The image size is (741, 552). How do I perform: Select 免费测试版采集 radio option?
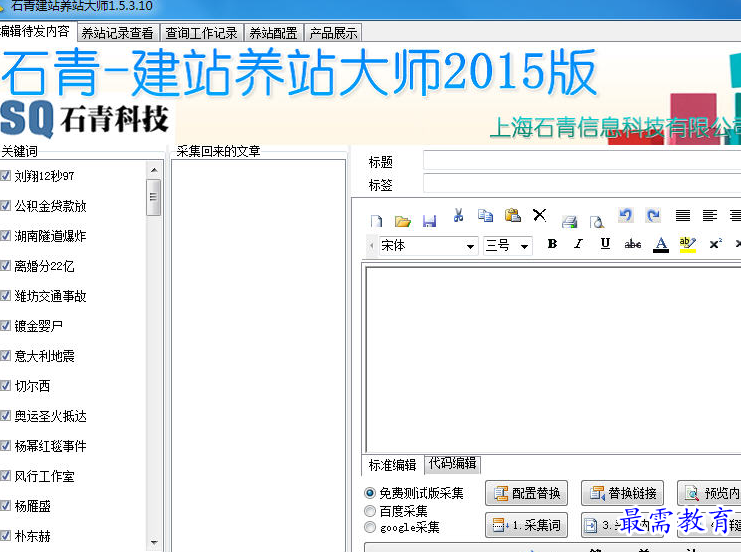pos(370,493)
